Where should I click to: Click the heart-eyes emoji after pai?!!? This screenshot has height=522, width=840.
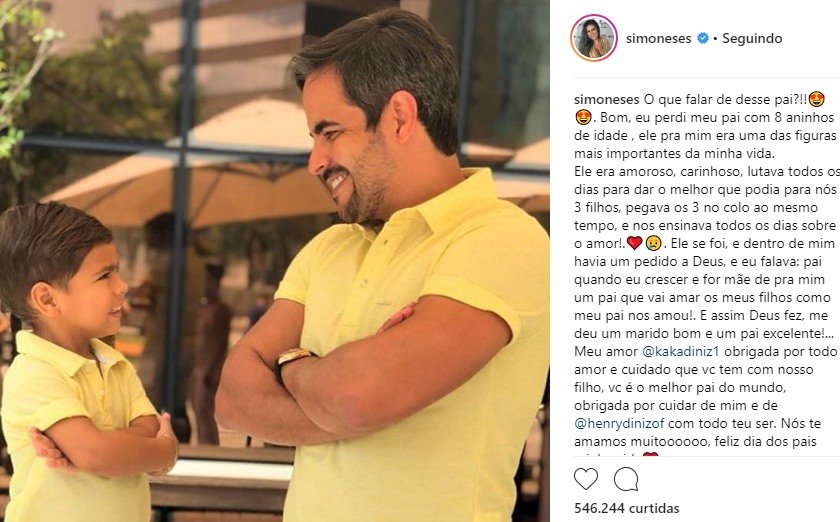pos(816,99)
